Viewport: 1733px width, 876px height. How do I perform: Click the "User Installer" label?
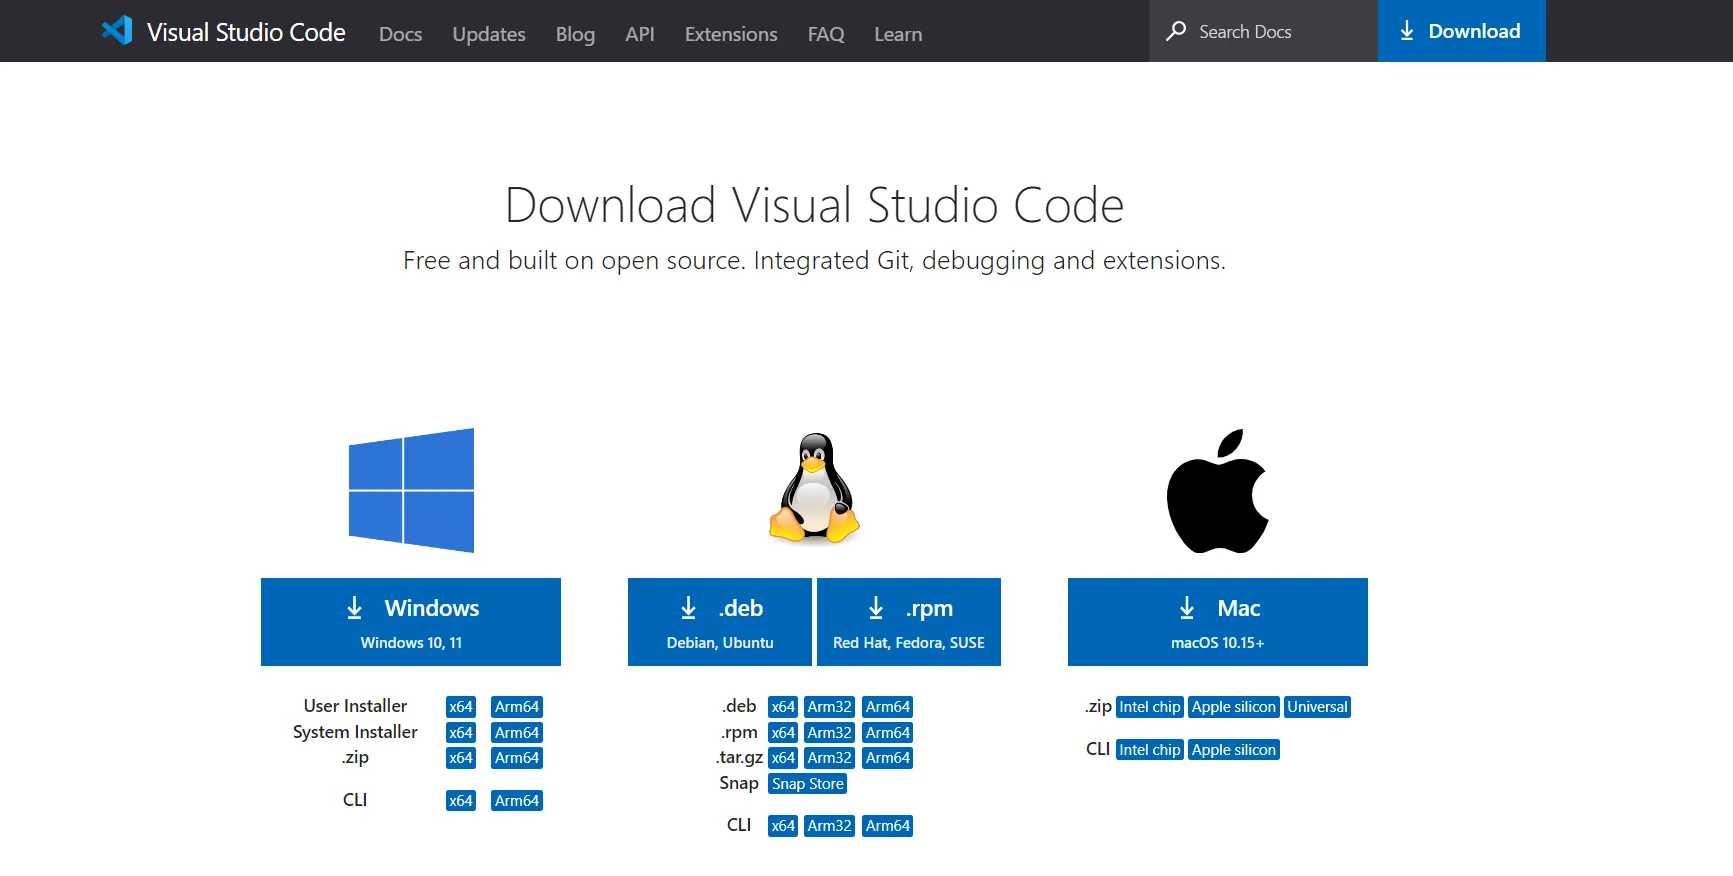[355, 706]
